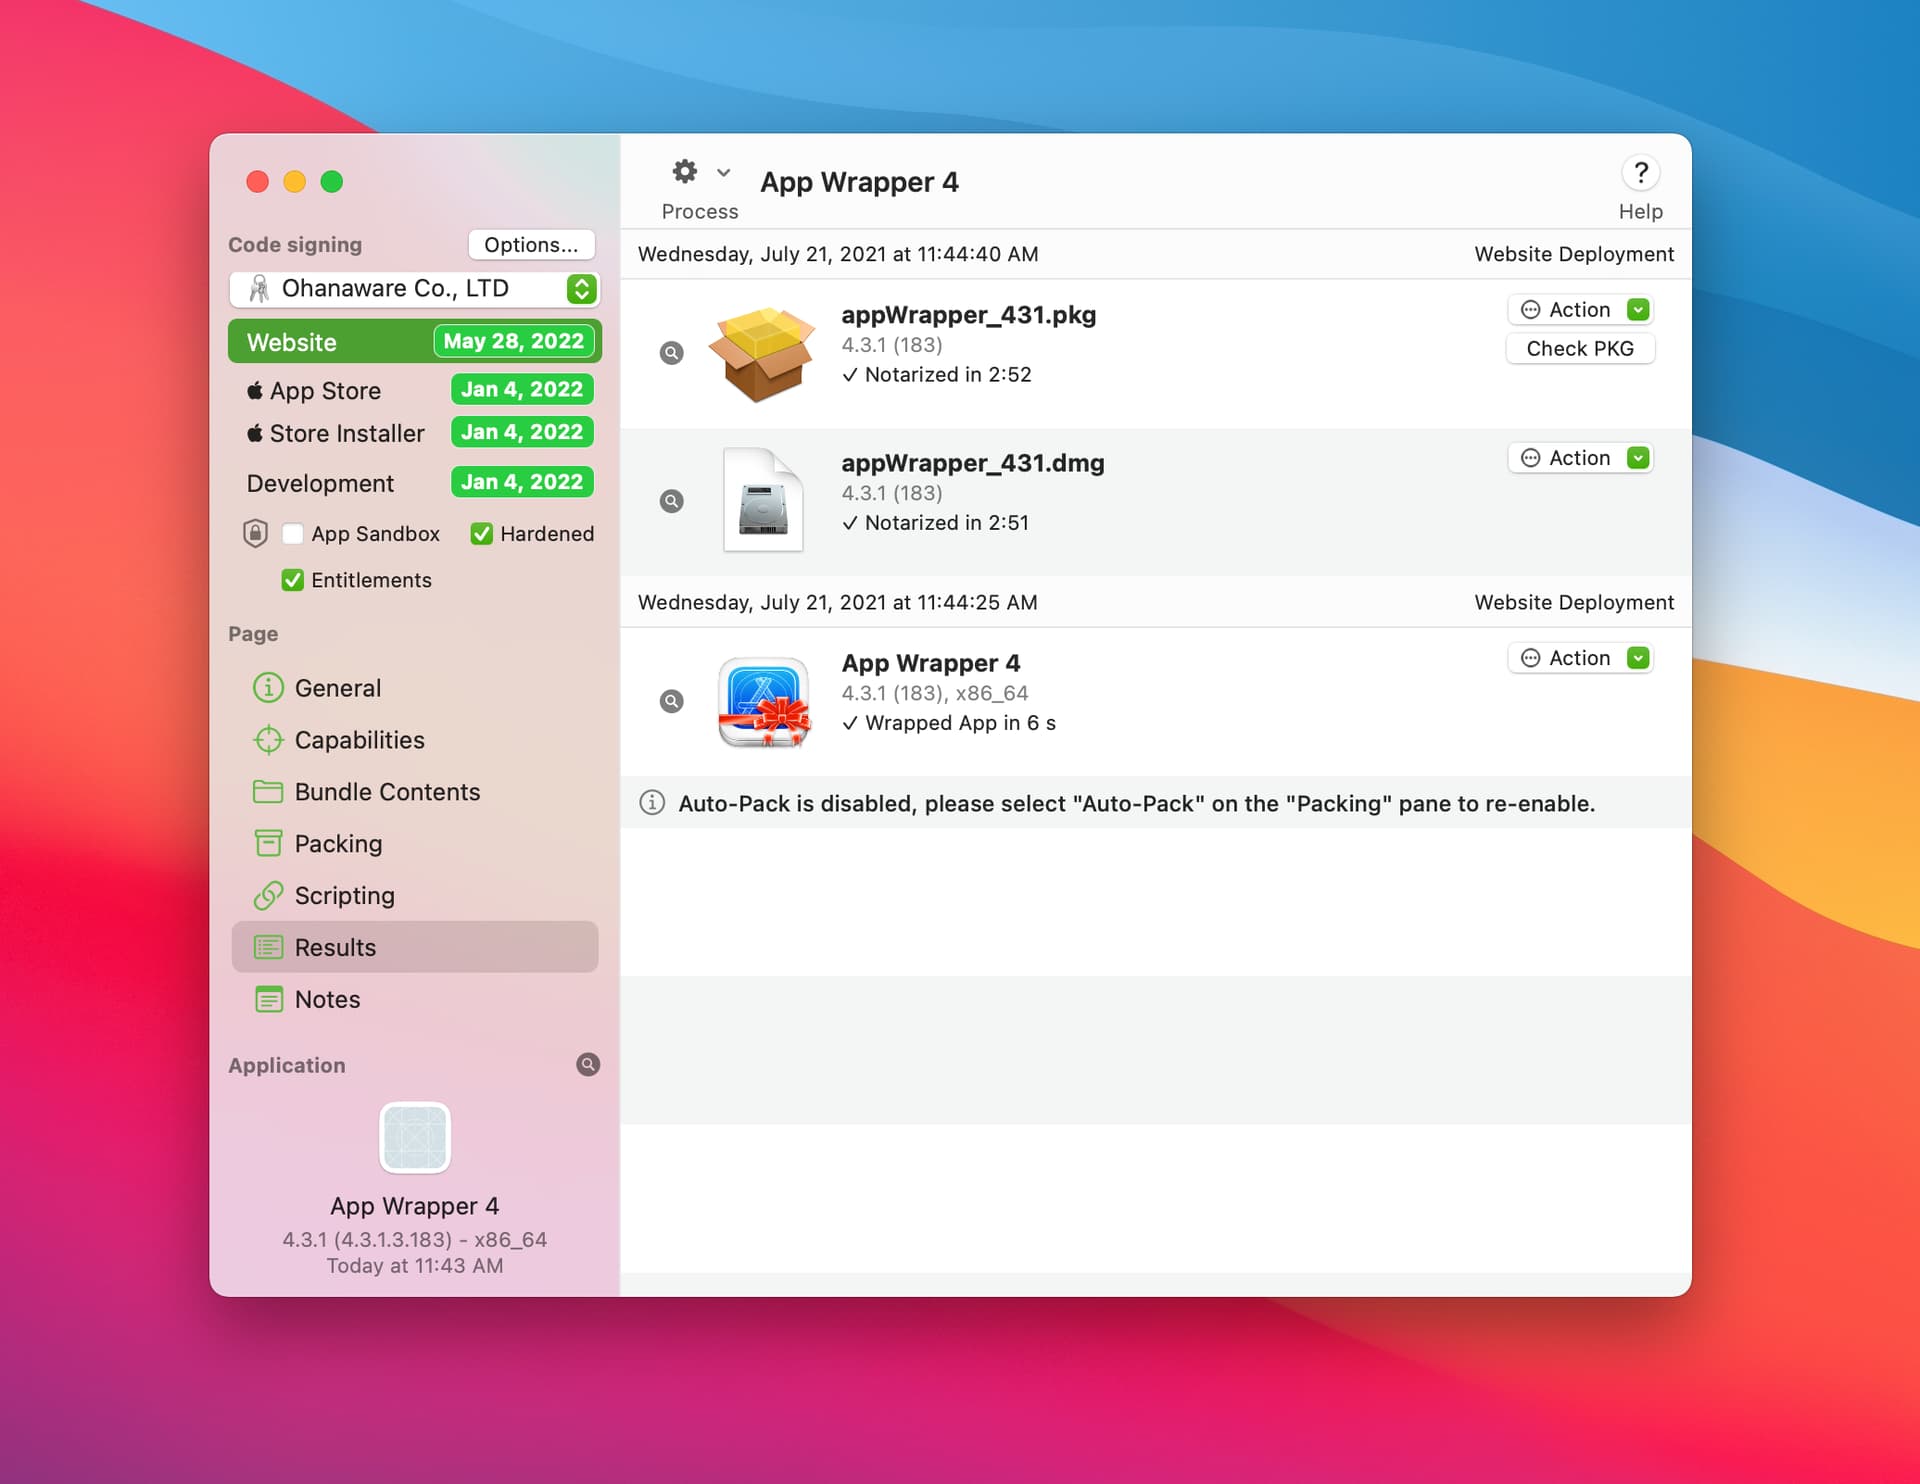
Task: Open the Notes page
Action: 414,999
